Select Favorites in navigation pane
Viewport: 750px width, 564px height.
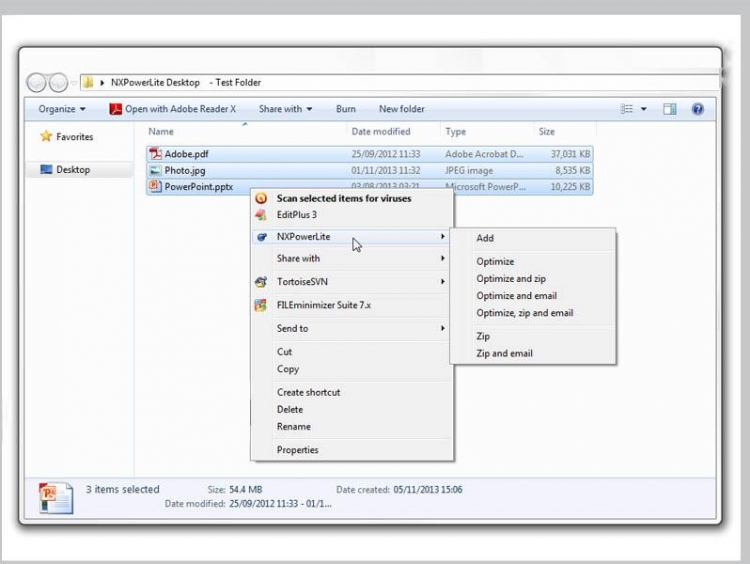(75, 137)
